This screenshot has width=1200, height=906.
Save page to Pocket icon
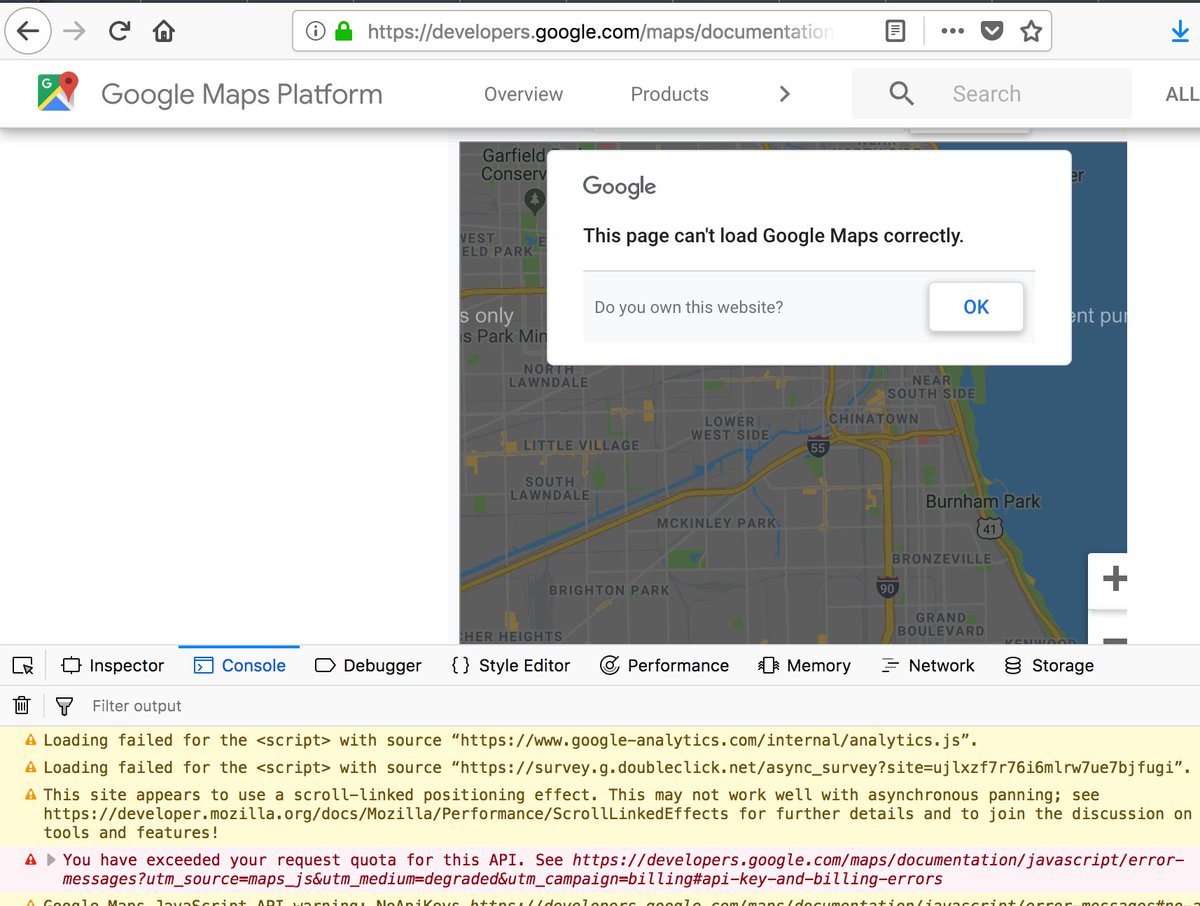click(991, 31)
